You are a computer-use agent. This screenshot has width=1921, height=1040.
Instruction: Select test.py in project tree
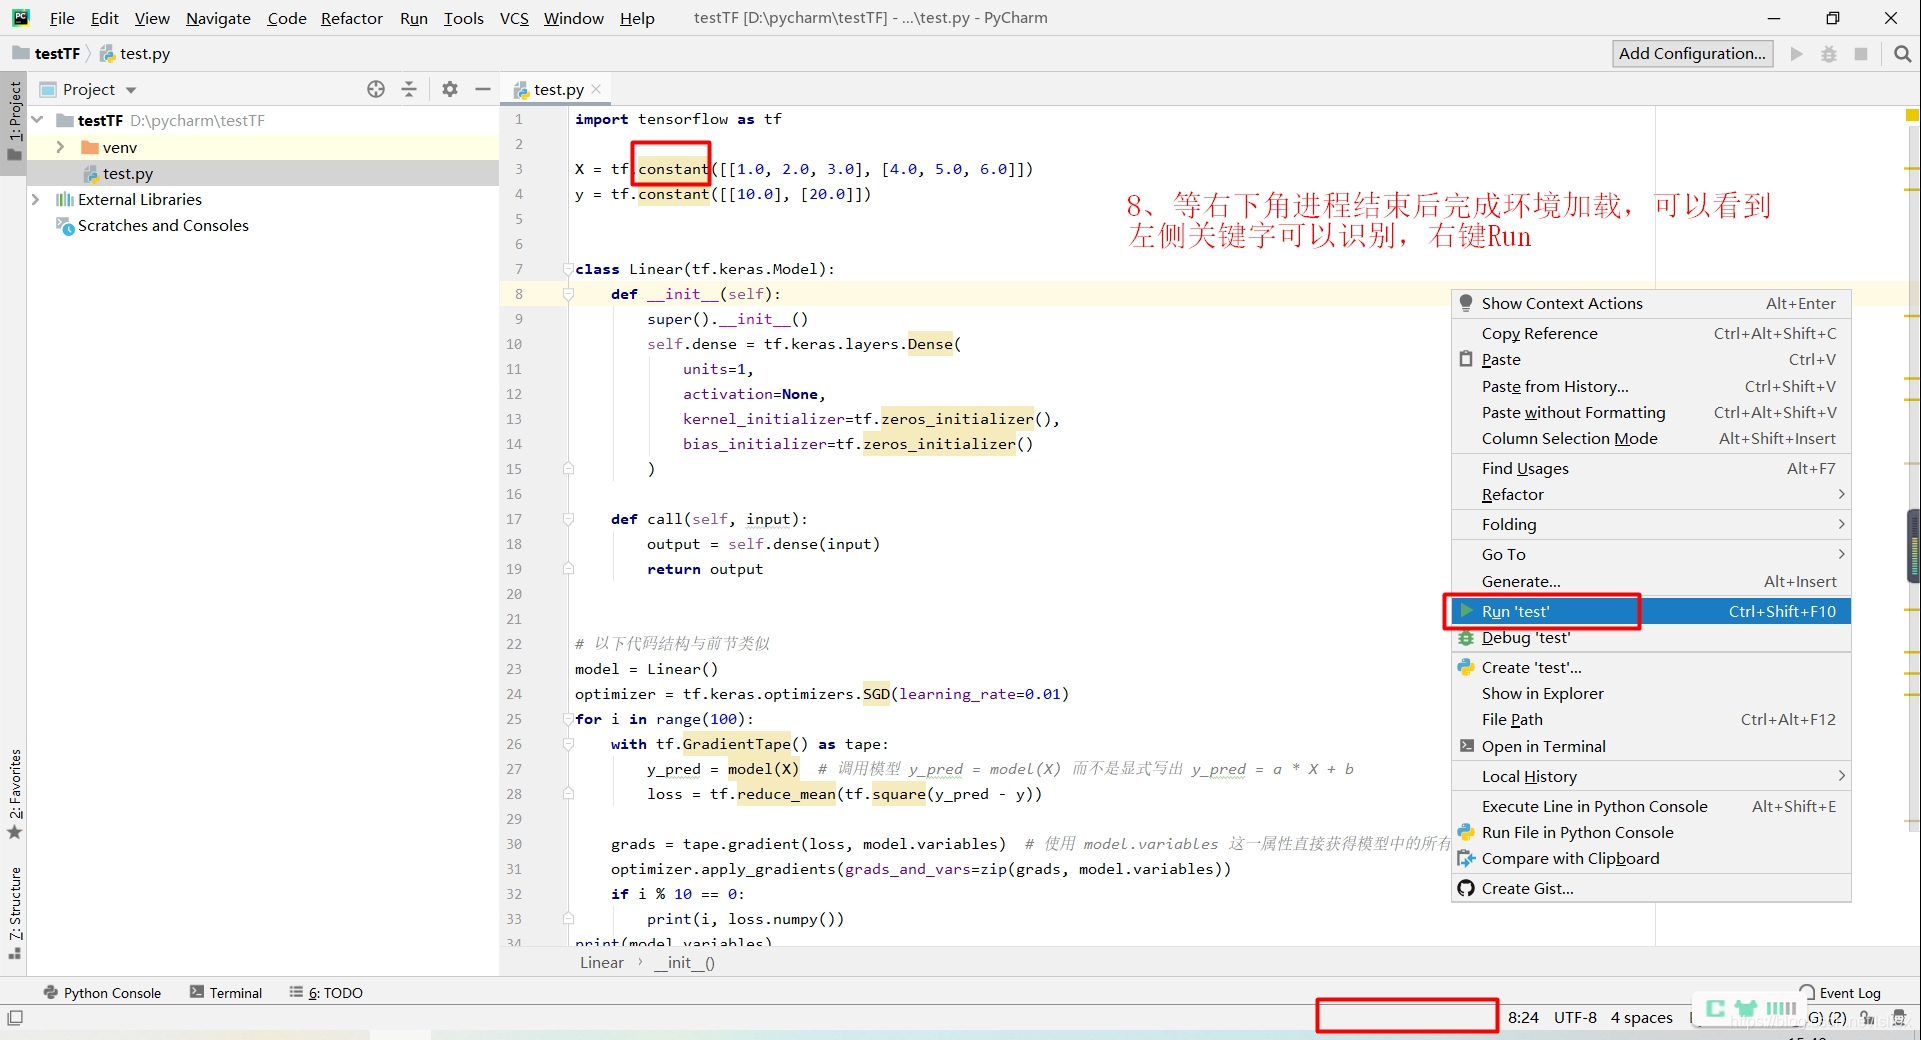tap(128, 173)
